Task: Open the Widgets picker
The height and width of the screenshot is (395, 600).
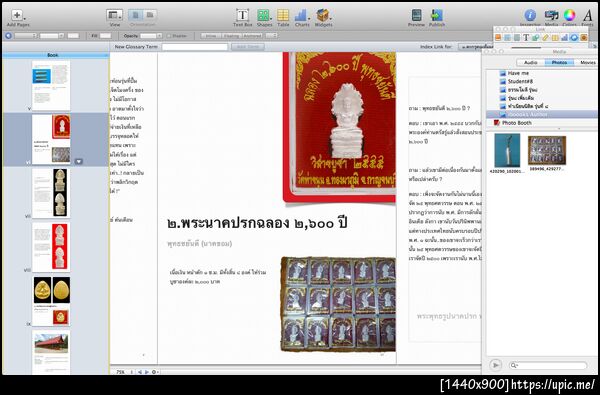Action: coord(323,15)
